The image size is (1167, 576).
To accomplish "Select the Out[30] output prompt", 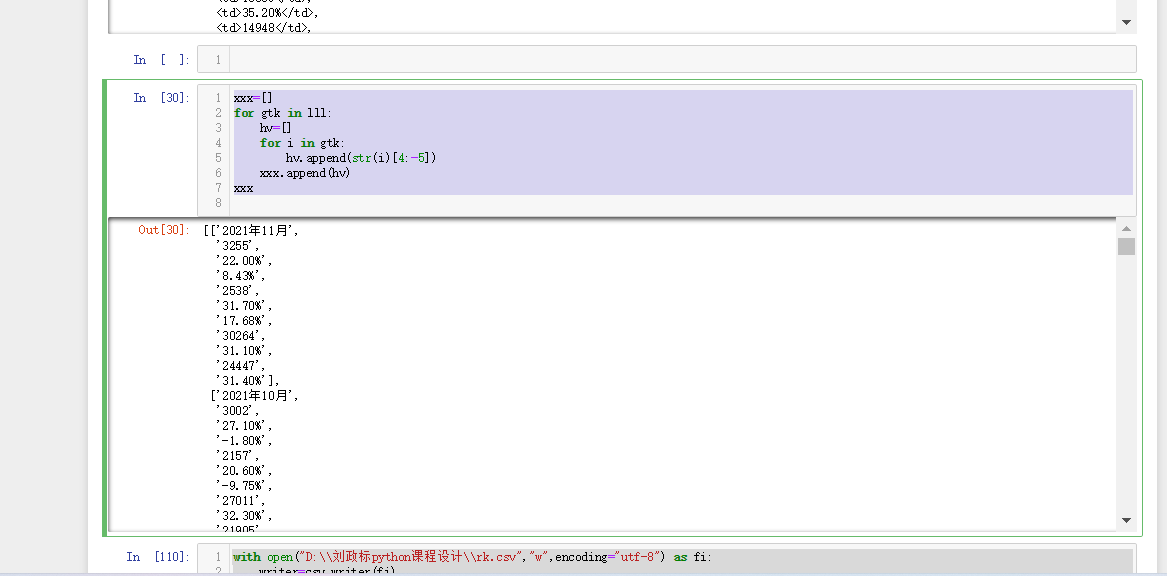I will 164,230.
